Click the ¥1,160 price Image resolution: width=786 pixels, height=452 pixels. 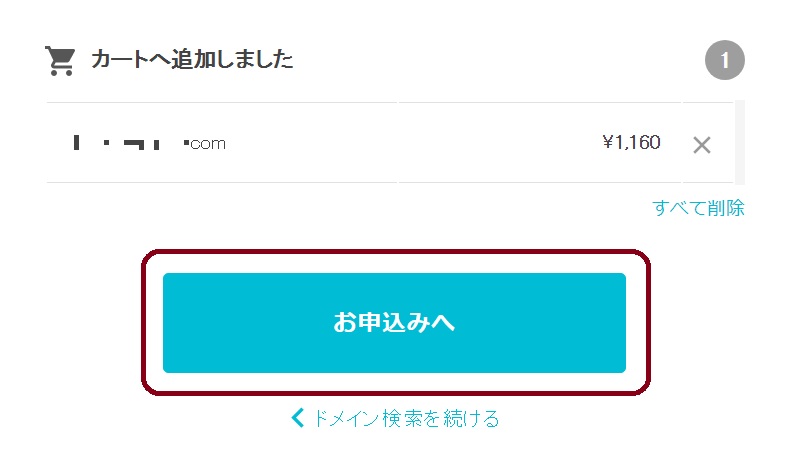pos(632,142)
